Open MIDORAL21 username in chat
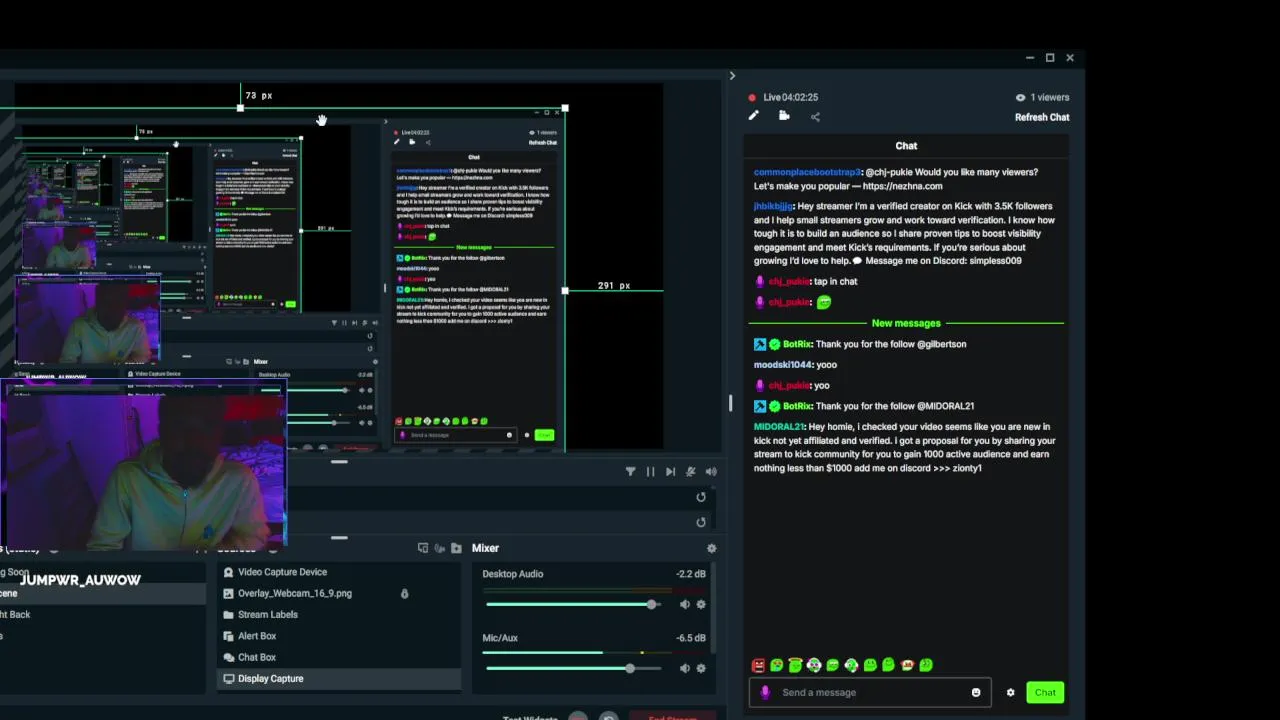The height and width of the screenshot is (720, 1280). [778, 427]
